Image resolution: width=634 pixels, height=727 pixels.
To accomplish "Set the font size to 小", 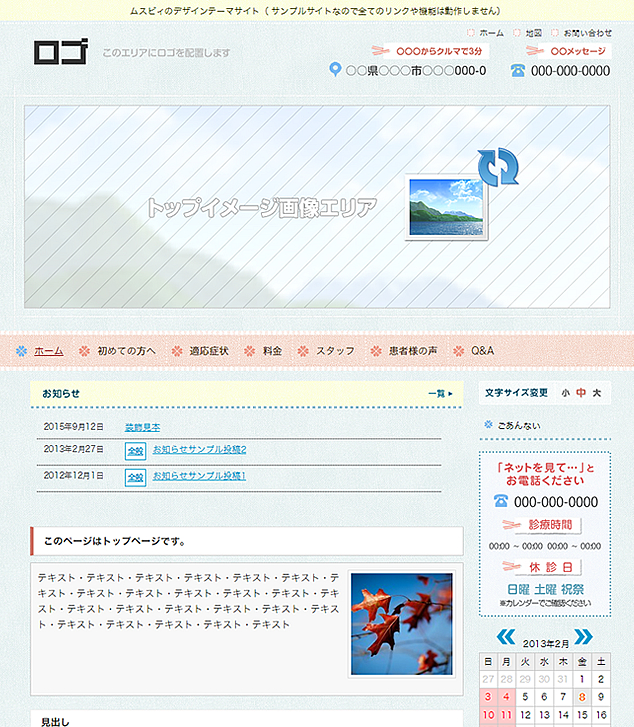I will pos(565,393).
